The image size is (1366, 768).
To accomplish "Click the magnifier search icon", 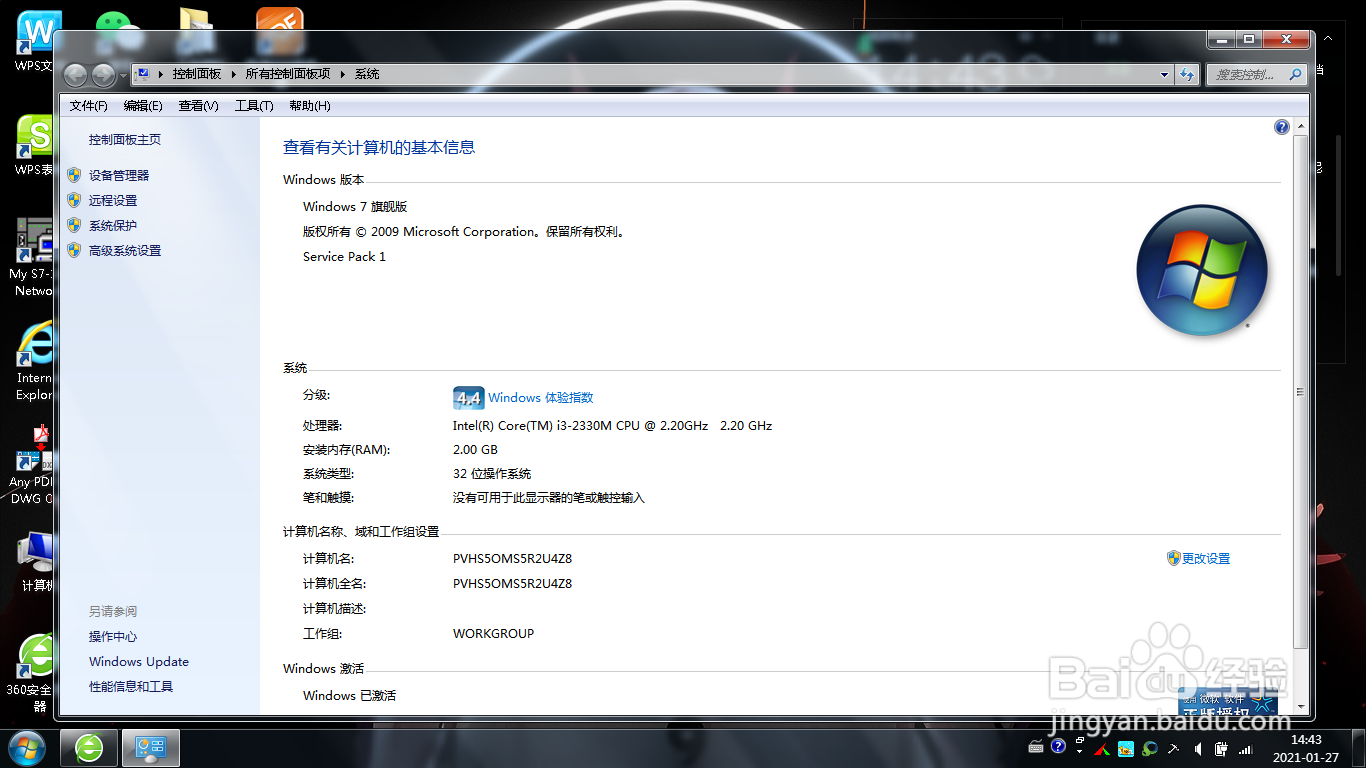I will 1296,74.
